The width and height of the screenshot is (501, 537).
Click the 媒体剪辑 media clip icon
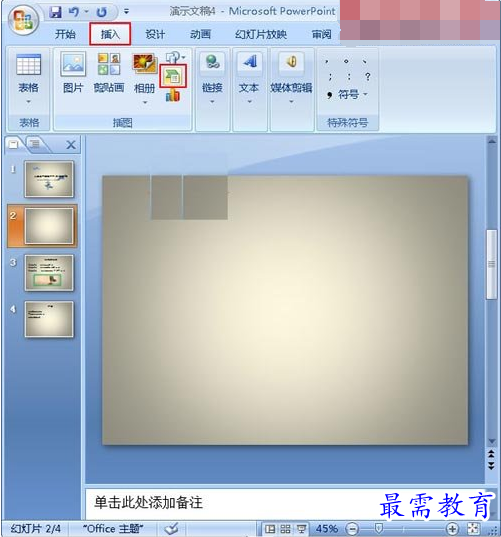(291, 62)
